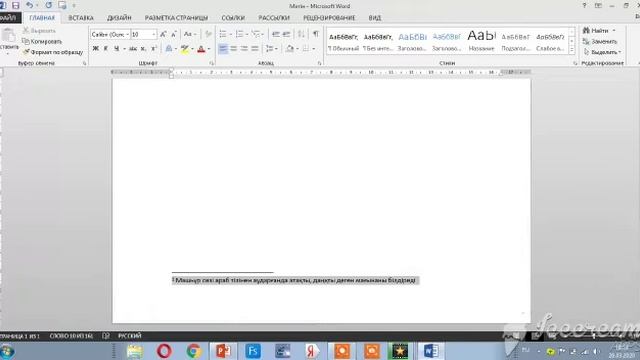Click the Save icon in quick access toolbar
The image size is (640, 360).
[16, 5]
